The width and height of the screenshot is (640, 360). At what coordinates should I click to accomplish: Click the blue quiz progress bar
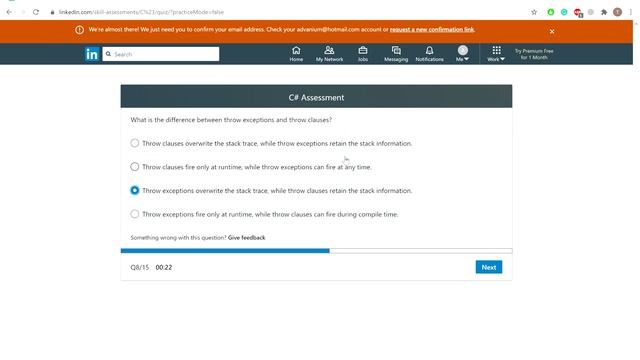[x=225, y=251]
